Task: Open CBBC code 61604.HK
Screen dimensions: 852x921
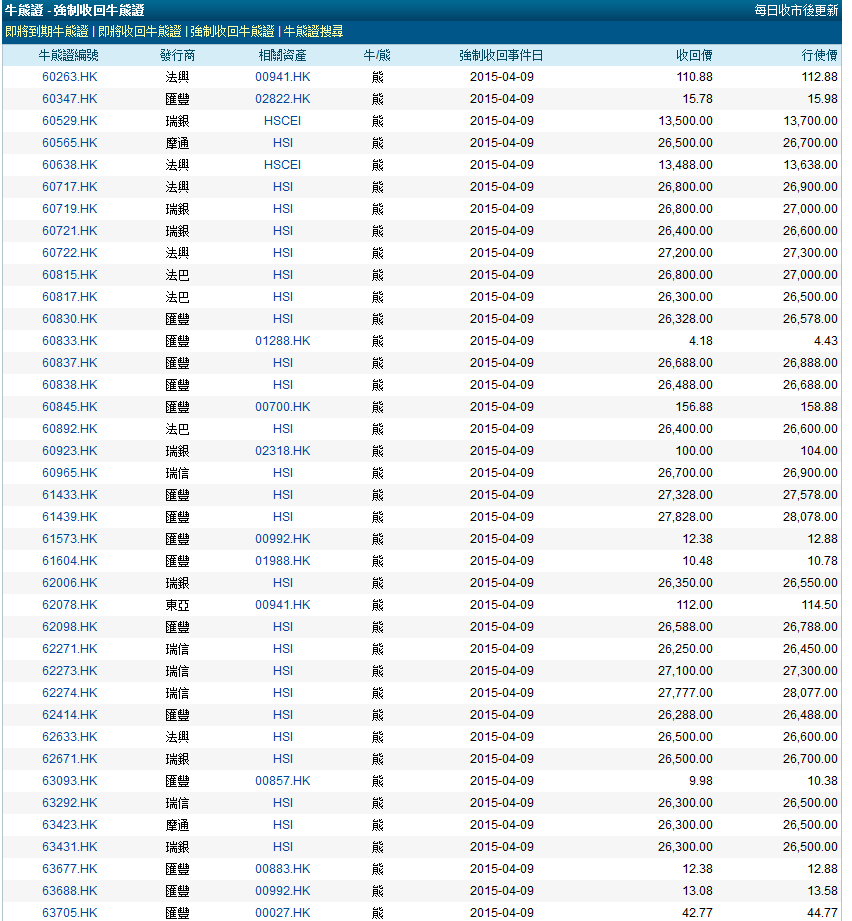Action: coord(70,561)
